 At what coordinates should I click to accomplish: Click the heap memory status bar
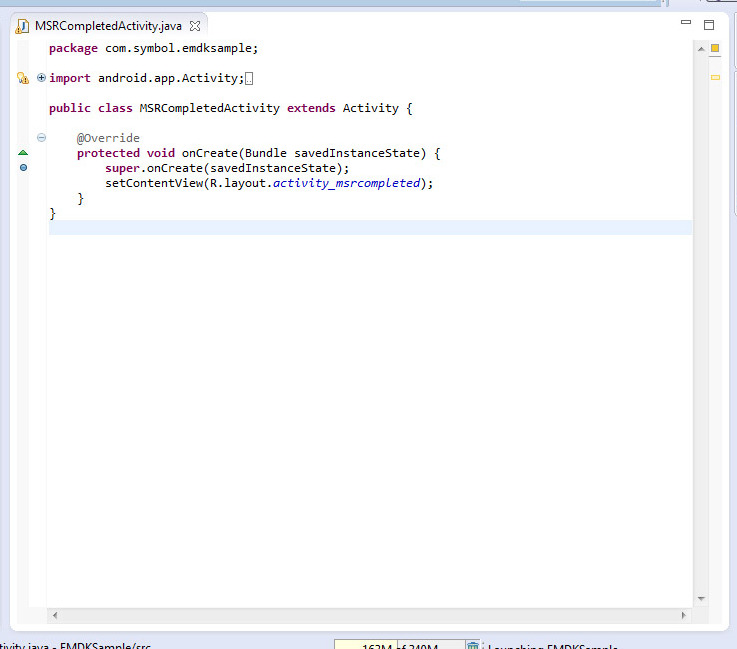tap(400, 646)
